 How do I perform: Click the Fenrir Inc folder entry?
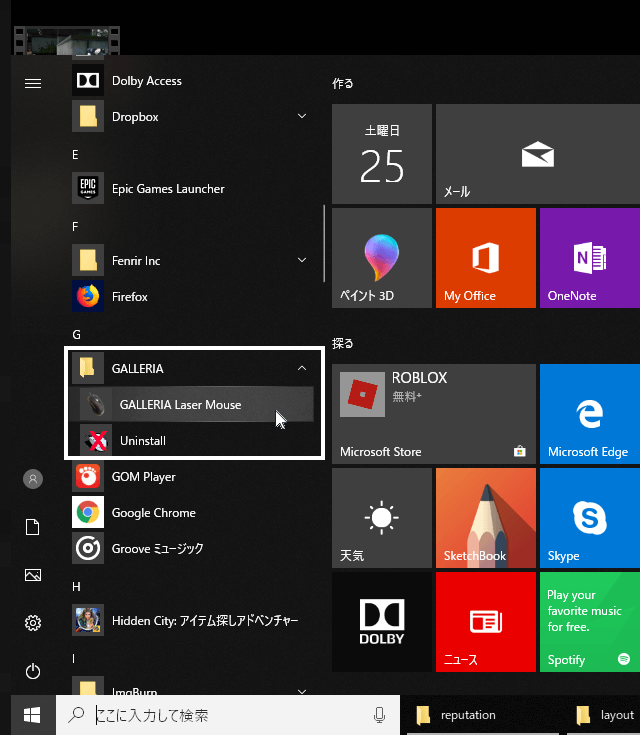[x=192, y=260]
